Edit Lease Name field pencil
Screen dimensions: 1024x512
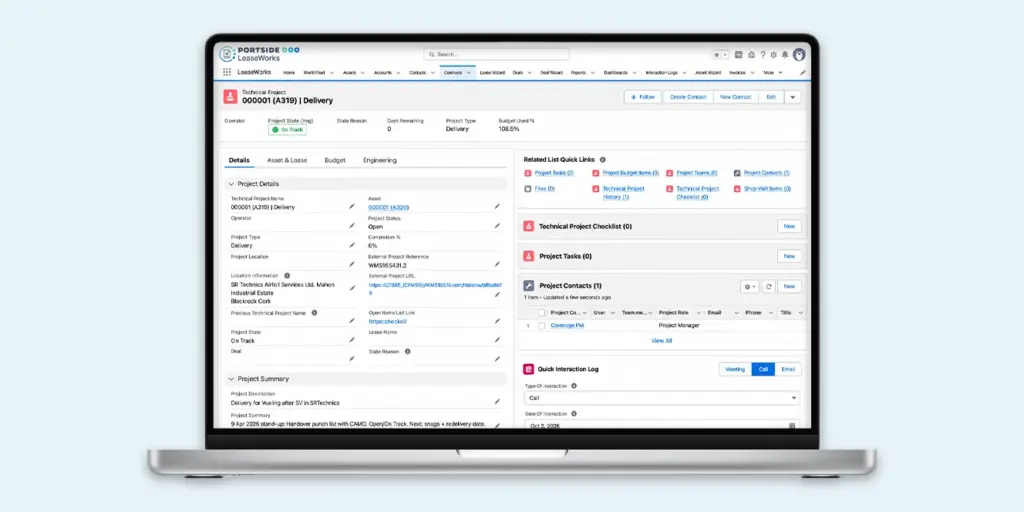point(497,340)
